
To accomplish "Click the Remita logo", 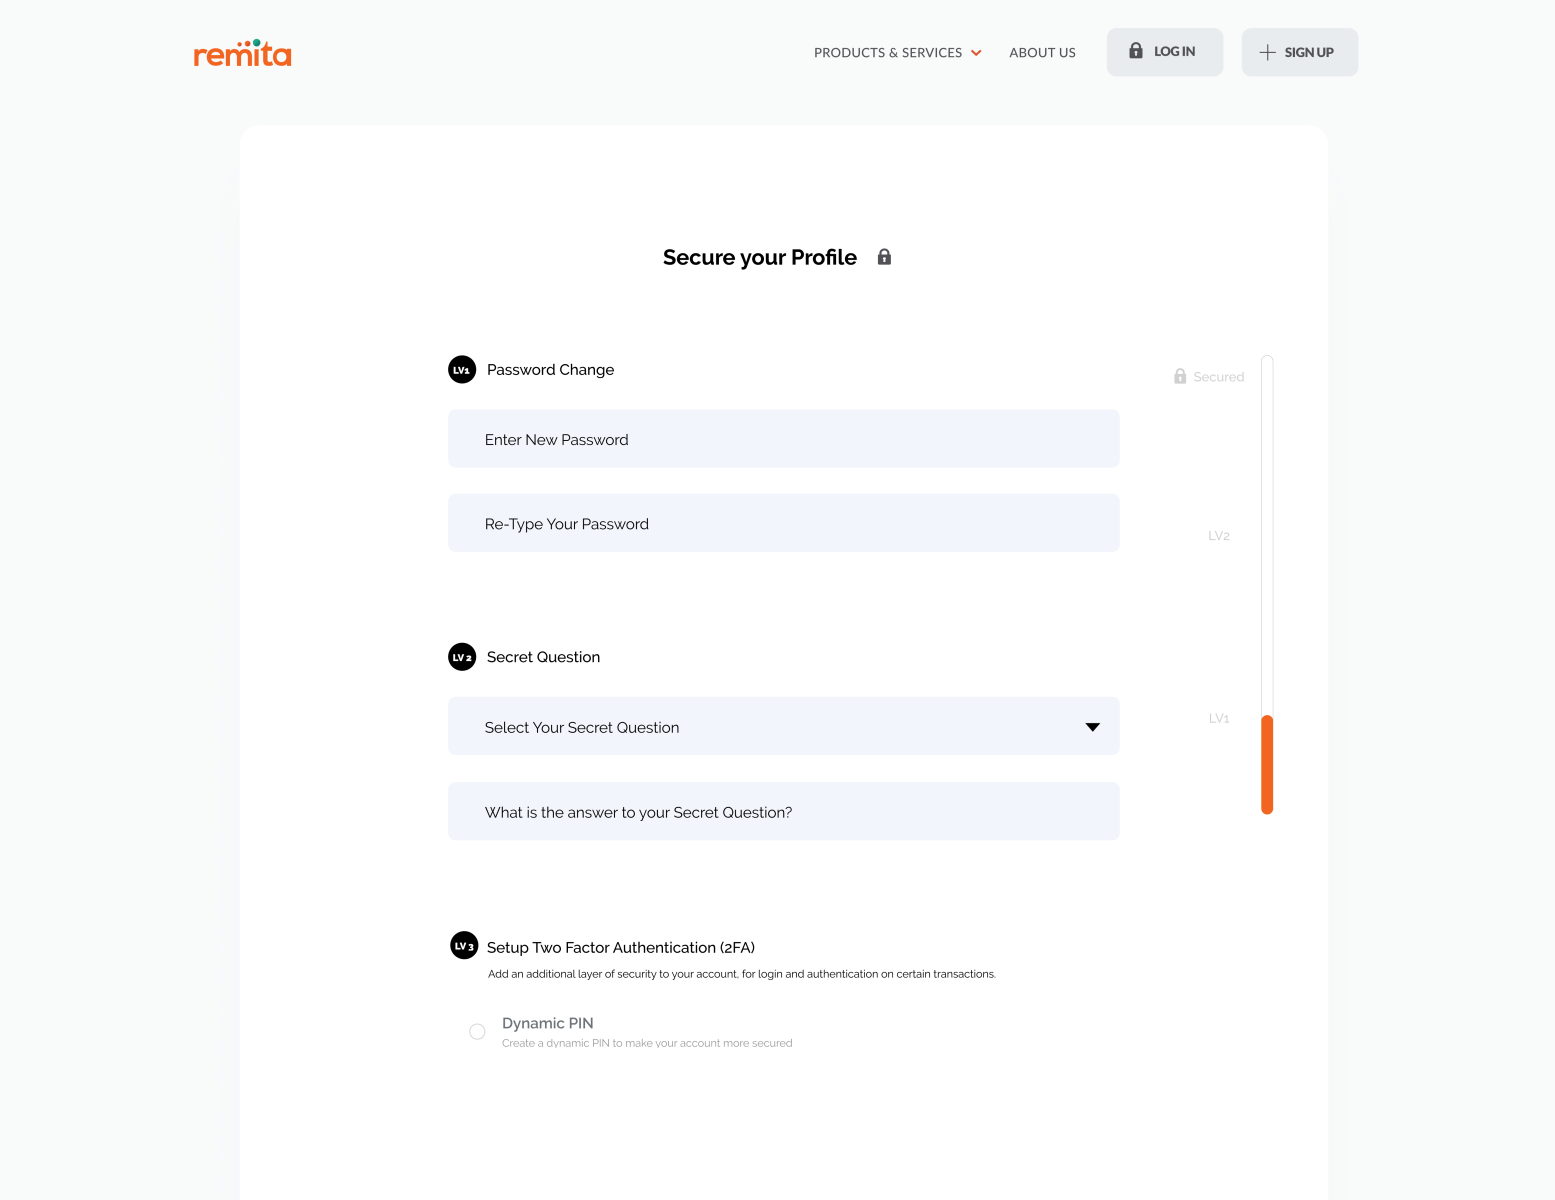I will pos(242,53).
